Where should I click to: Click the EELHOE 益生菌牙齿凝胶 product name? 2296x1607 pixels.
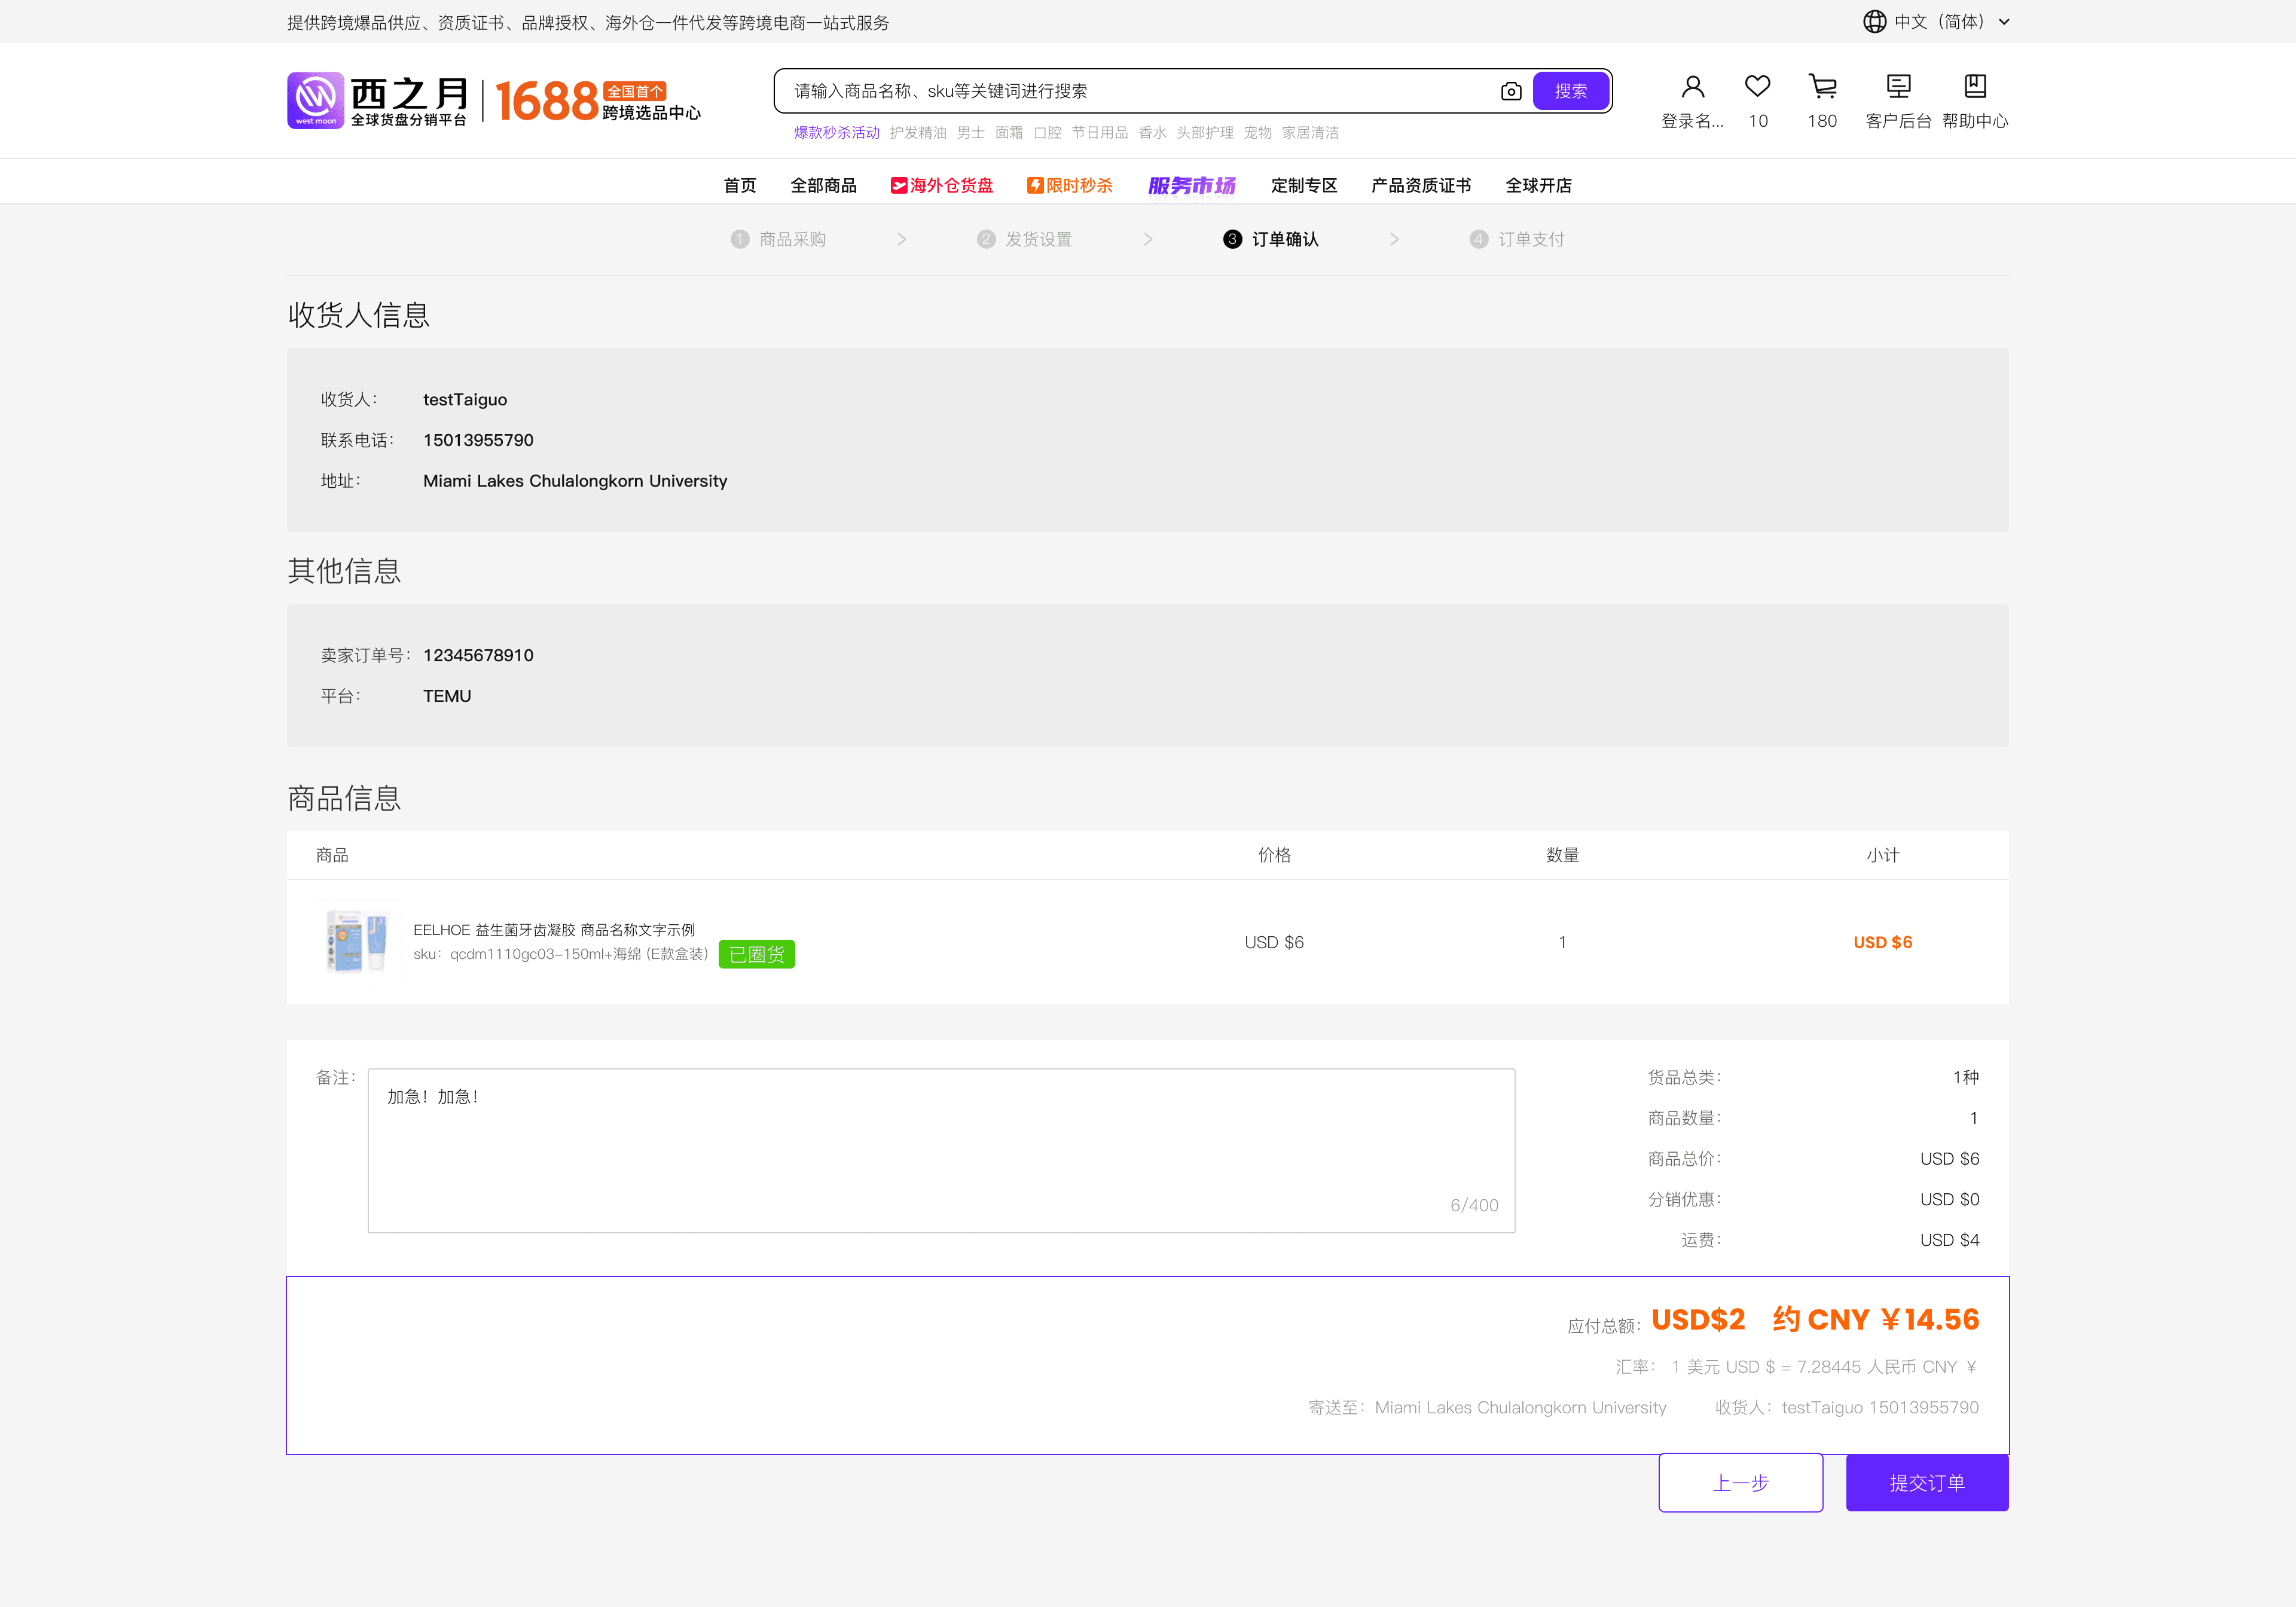tap(554, 930)
